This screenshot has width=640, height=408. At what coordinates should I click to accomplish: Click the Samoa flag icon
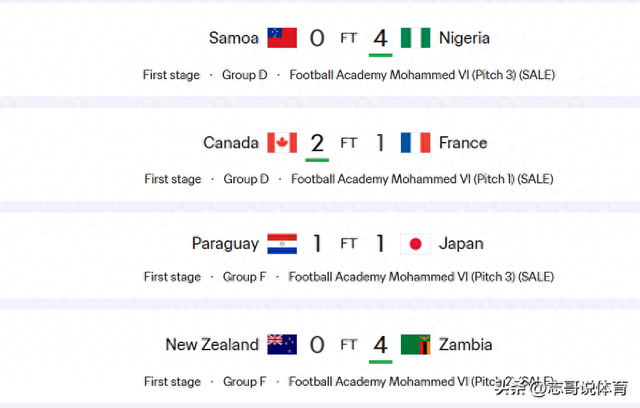pyautogui.click(x=282, y=38)
